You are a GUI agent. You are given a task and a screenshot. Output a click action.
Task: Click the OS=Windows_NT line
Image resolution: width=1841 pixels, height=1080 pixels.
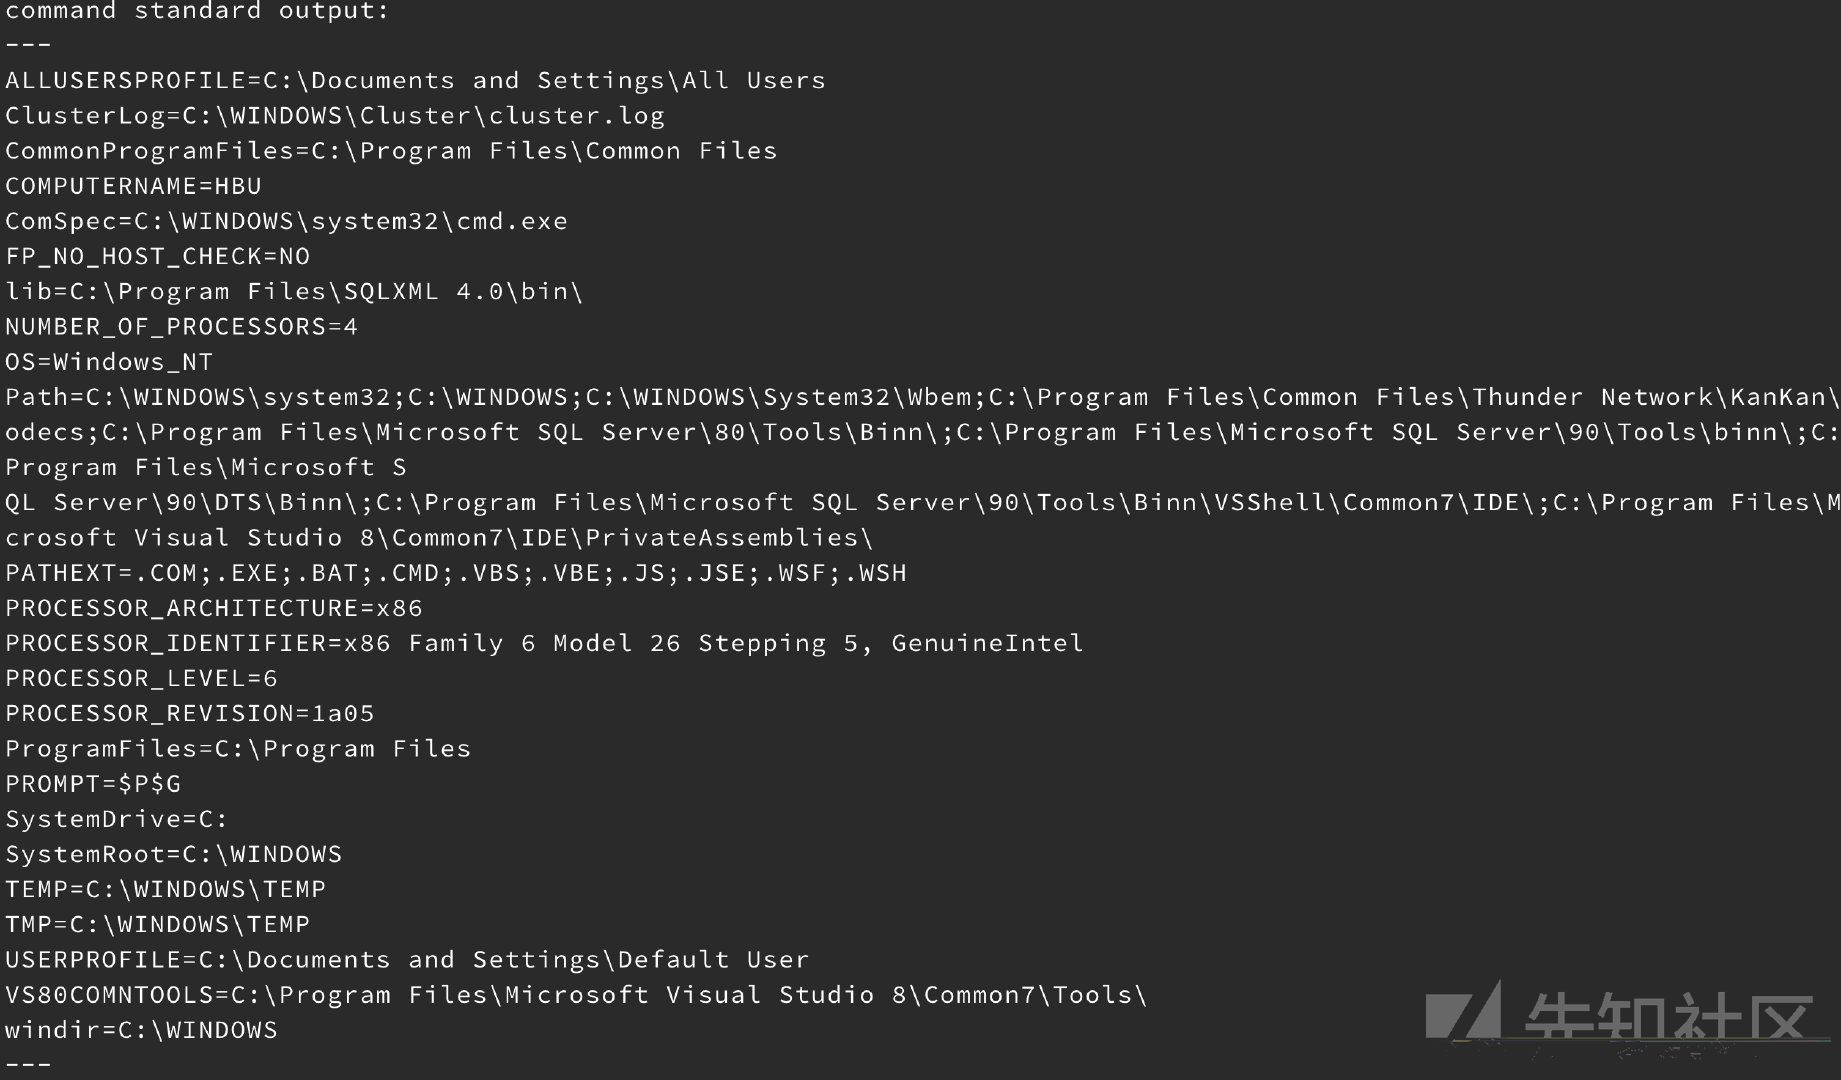click(109, 362)
